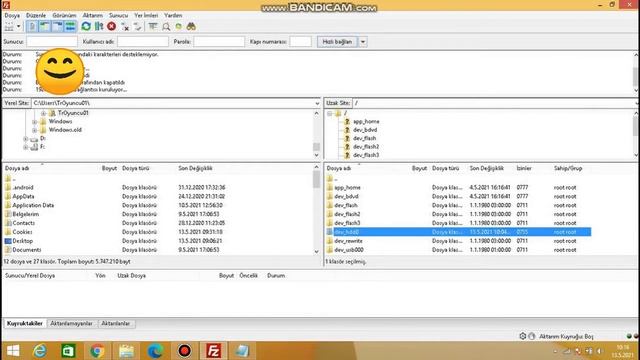Select the dev_bdvd remote folder in list
This screenshot has width=640, height=360.
coord(346,196)
